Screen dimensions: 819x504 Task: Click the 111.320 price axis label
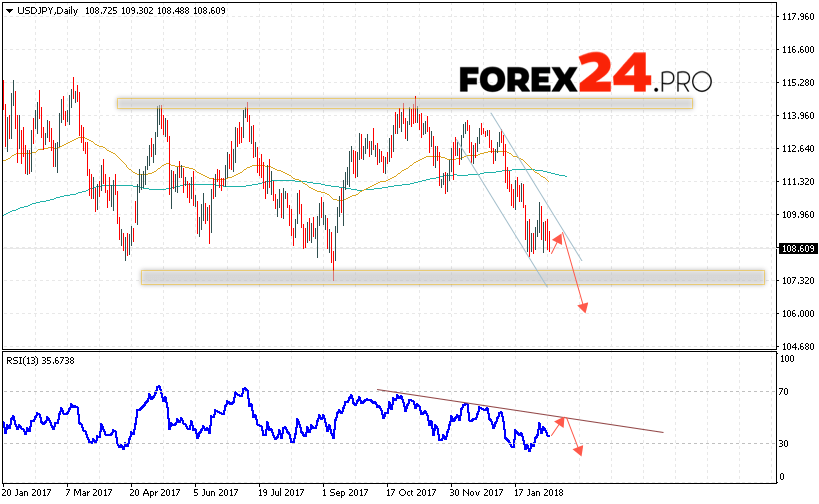[798, 181]
